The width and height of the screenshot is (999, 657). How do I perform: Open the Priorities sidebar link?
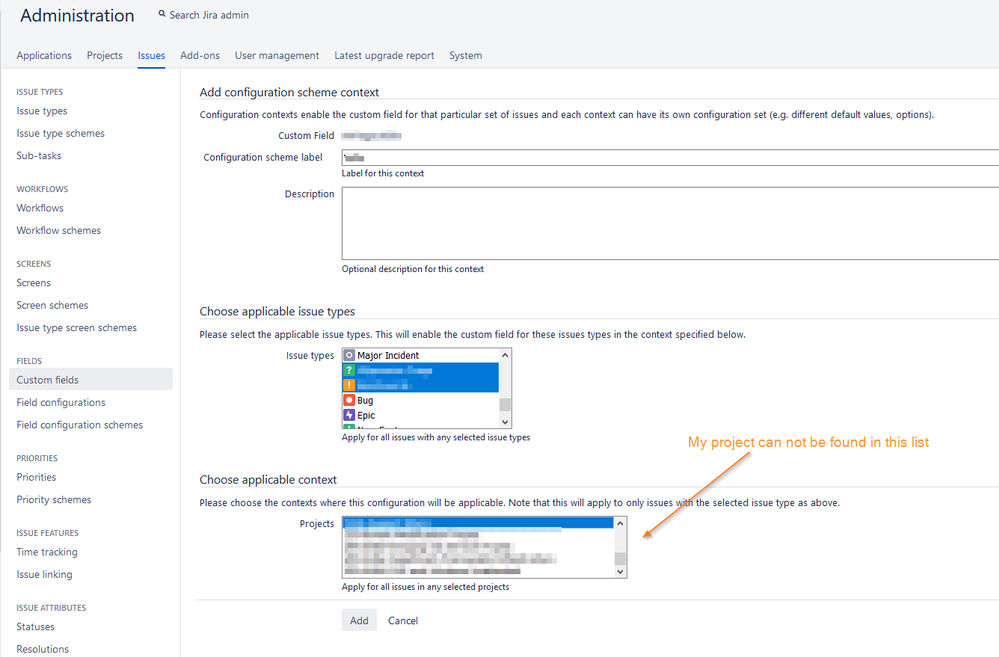point(36,477)
